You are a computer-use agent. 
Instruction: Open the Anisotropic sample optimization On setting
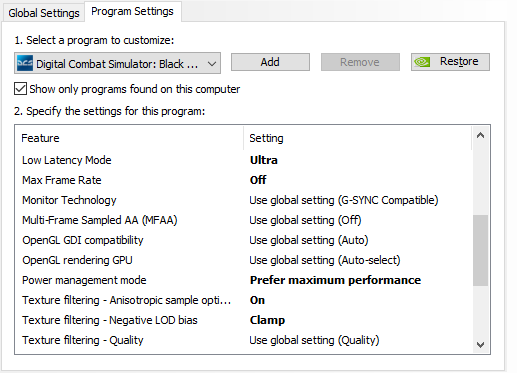pos(257,300)
